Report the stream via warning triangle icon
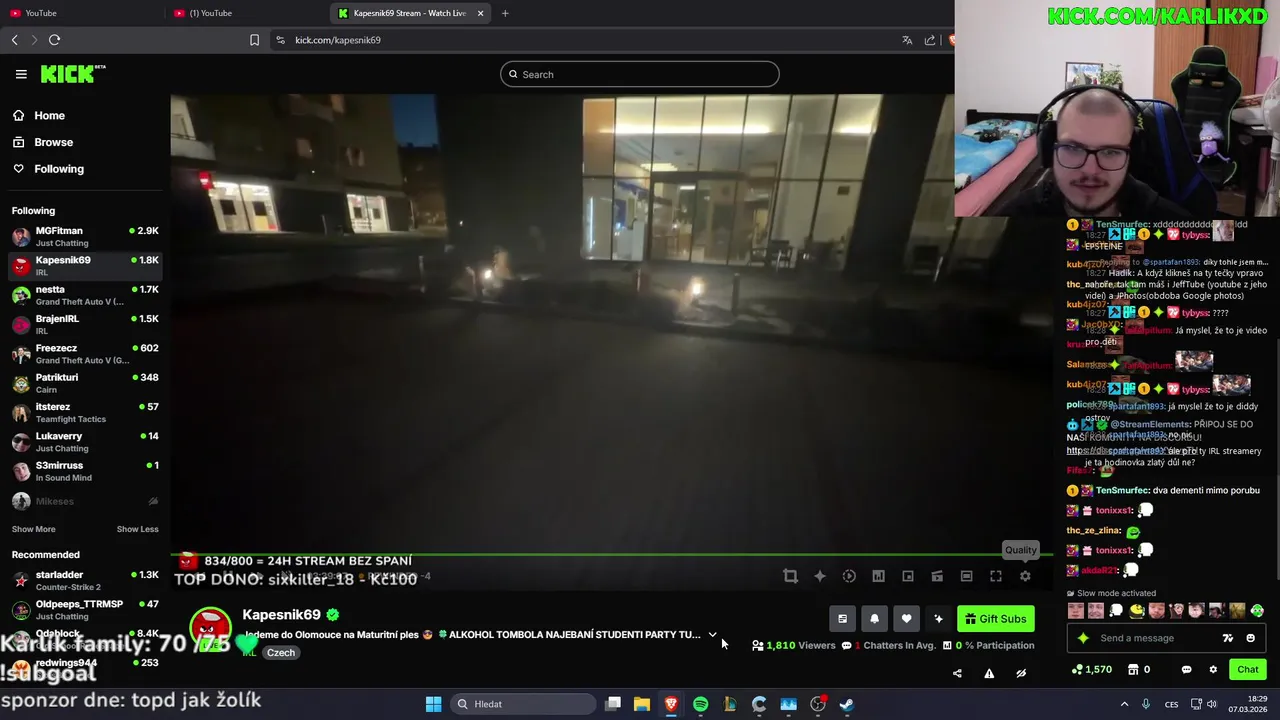 [x=989, y=673]
